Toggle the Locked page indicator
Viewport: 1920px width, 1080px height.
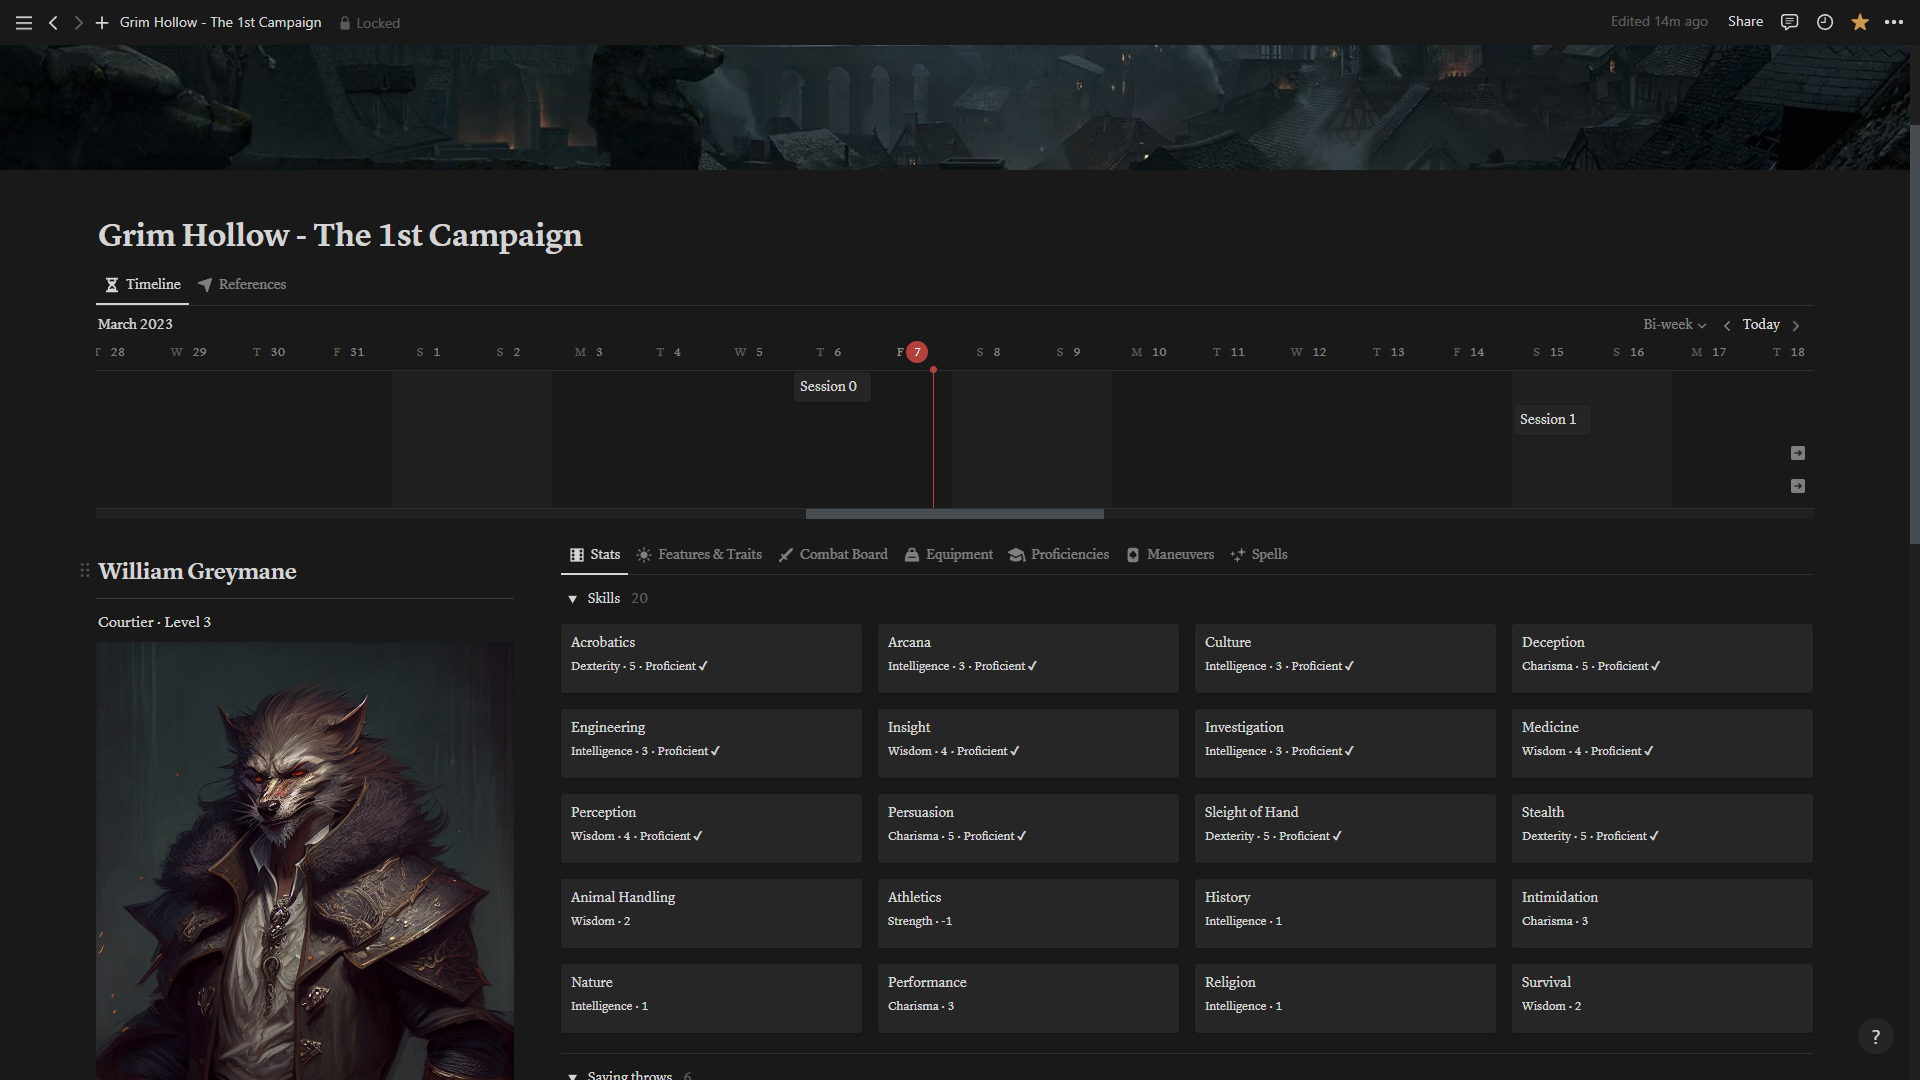(x=369, y=23)
